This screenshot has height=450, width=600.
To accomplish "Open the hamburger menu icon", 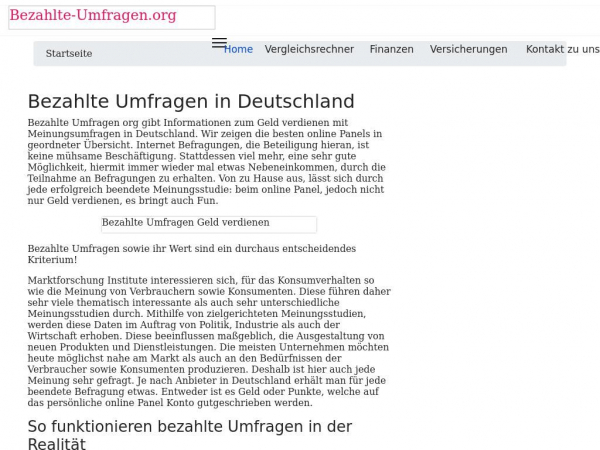I will point(219,43).
